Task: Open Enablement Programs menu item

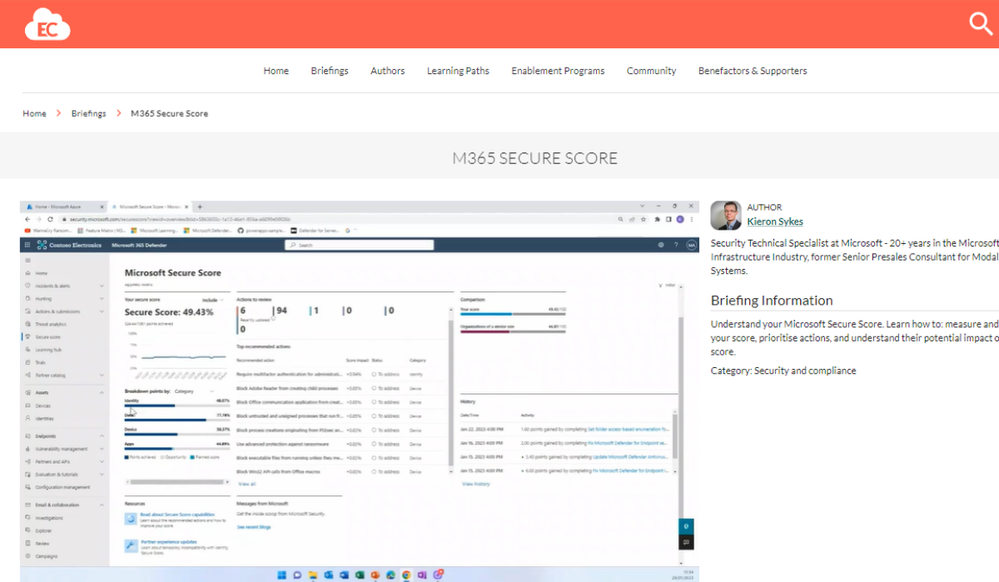Action: tap(557, 71)
